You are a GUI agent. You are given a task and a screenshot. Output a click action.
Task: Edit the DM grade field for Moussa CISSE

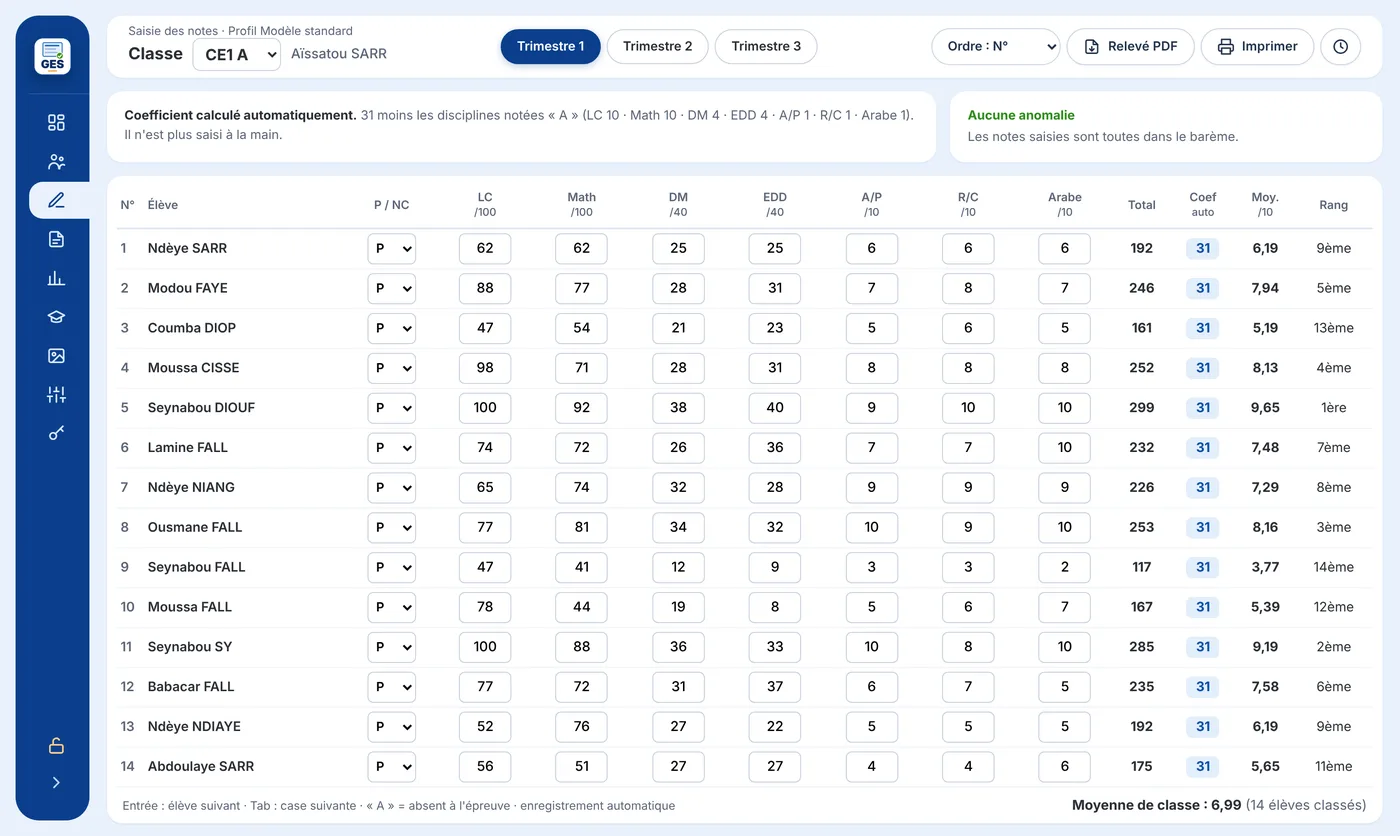pos(678,368)
